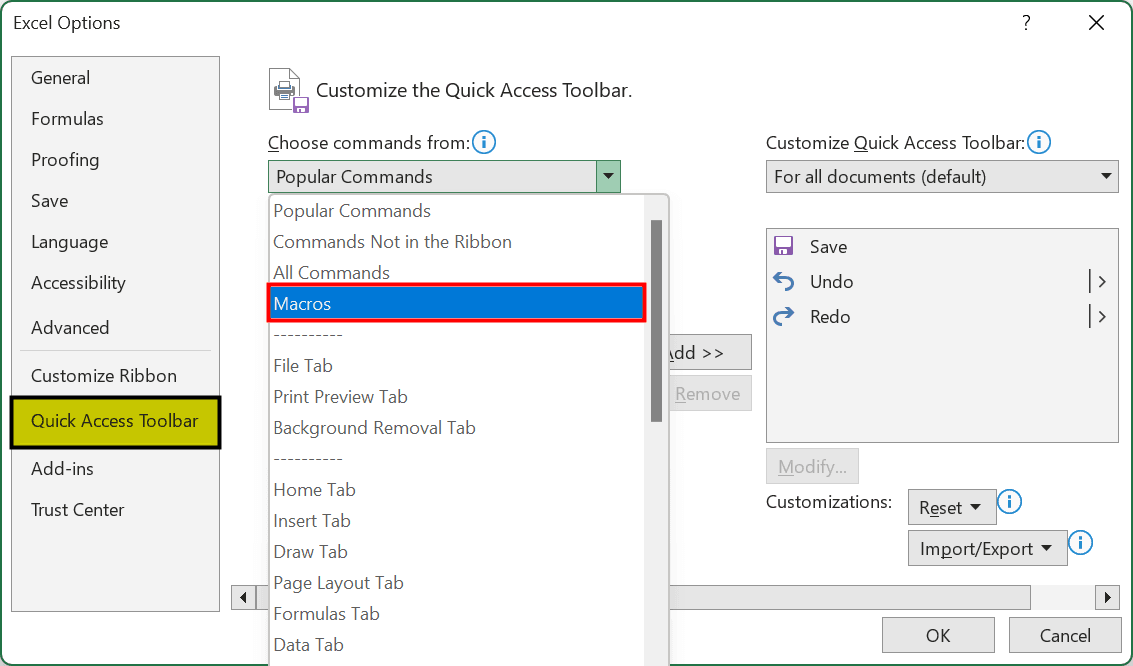Click the Redo arrow icon in list
This screenshot has height=666, width=1133.
click(783, 316)
